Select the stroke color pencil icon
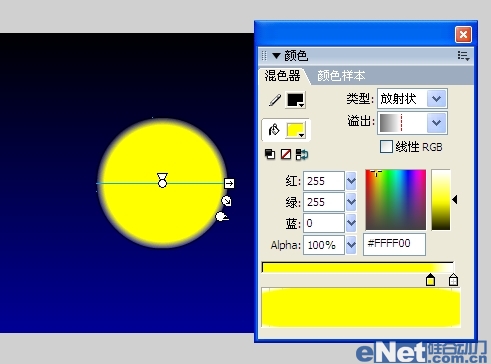 (x=275, y=100)
